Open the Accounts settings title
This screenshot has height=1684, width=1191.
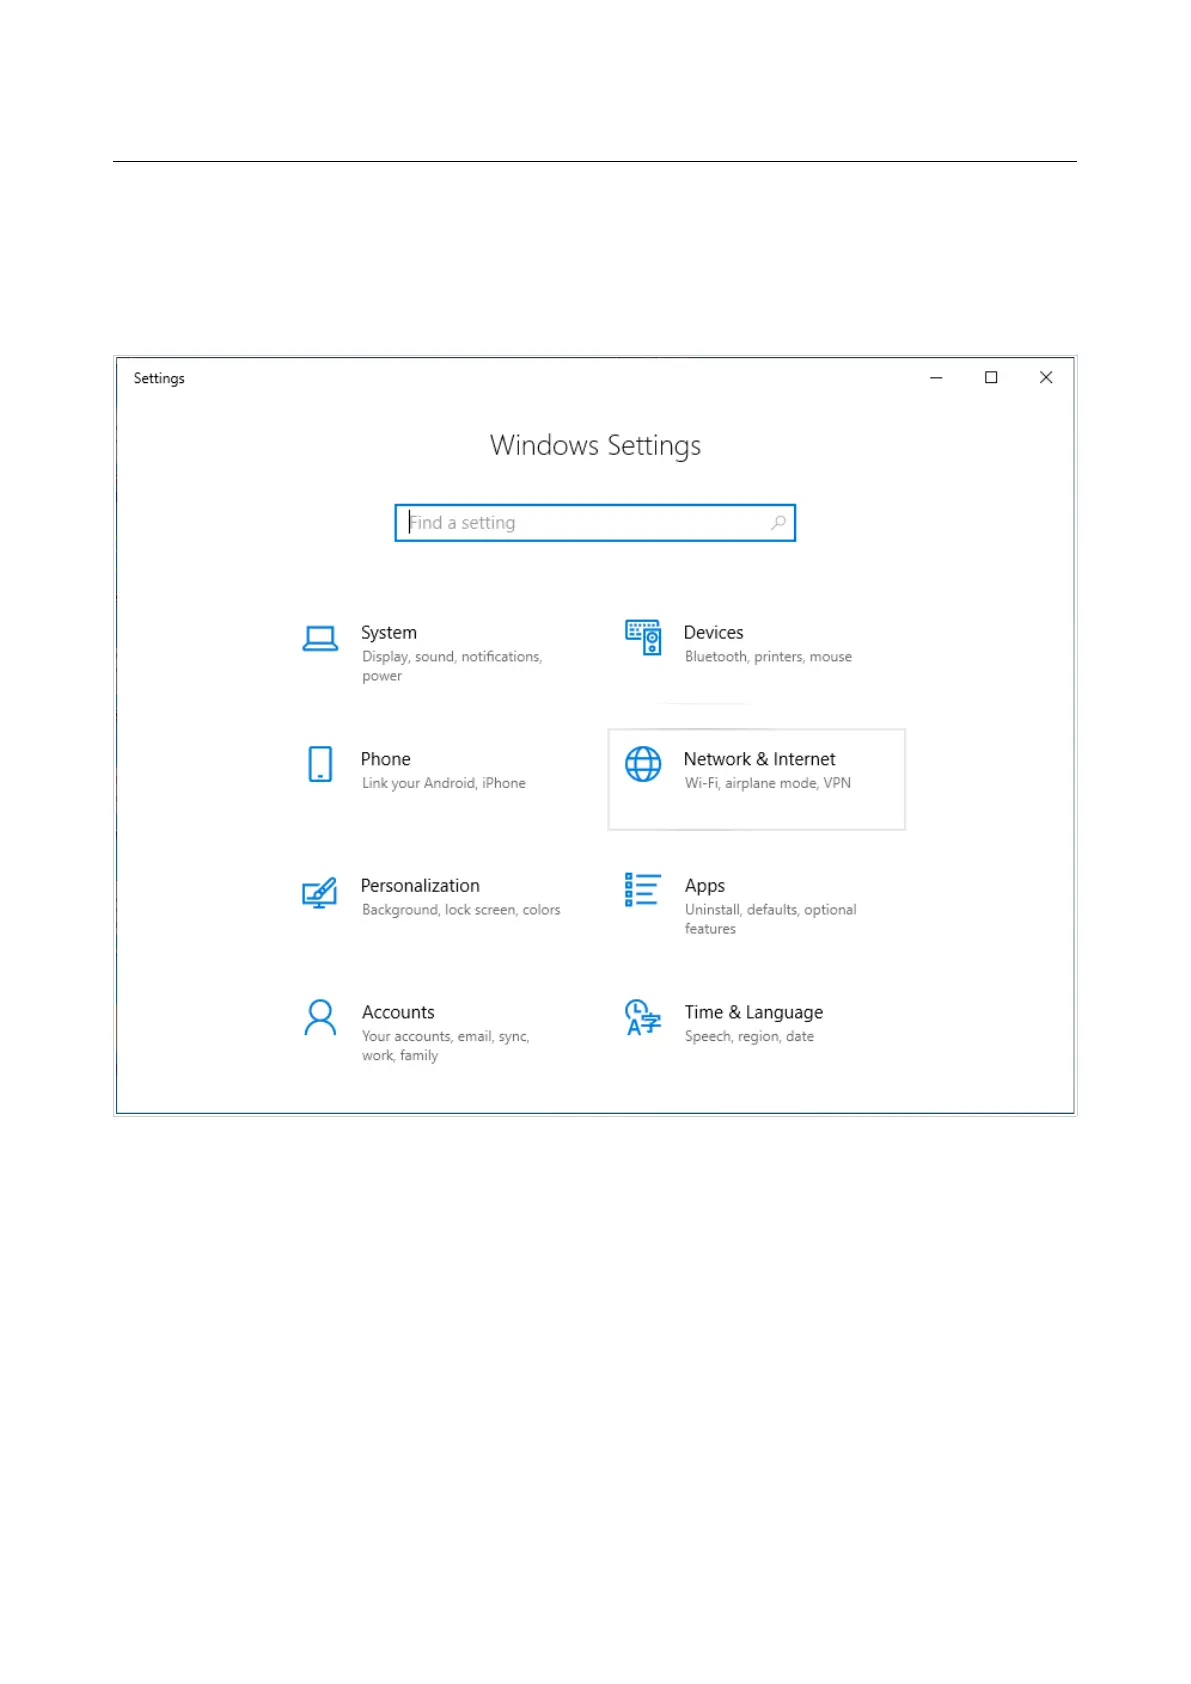pos(398,1012)
